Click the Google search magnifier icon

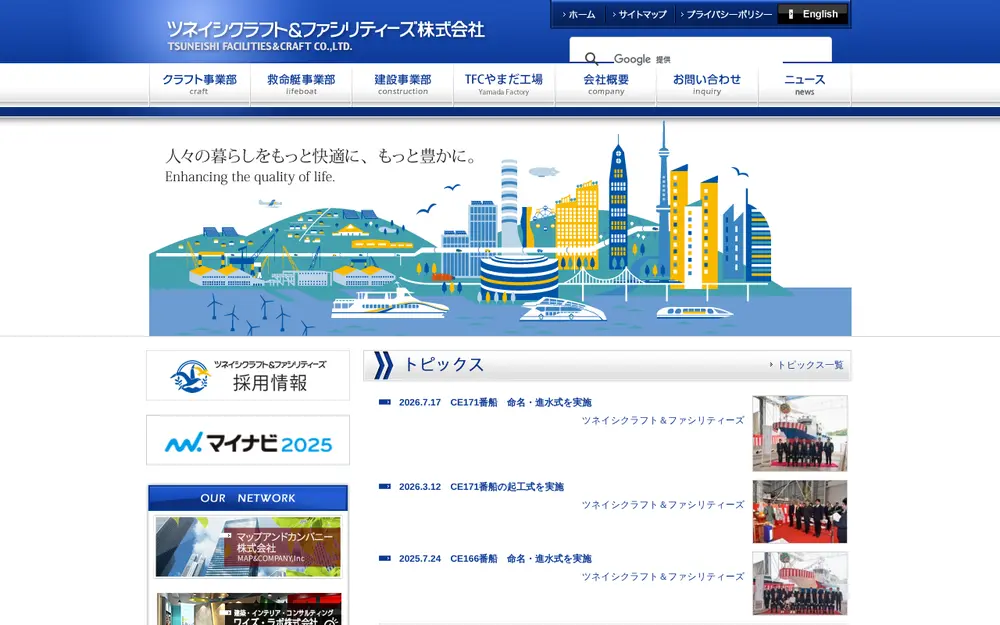[x=591, y=59]
